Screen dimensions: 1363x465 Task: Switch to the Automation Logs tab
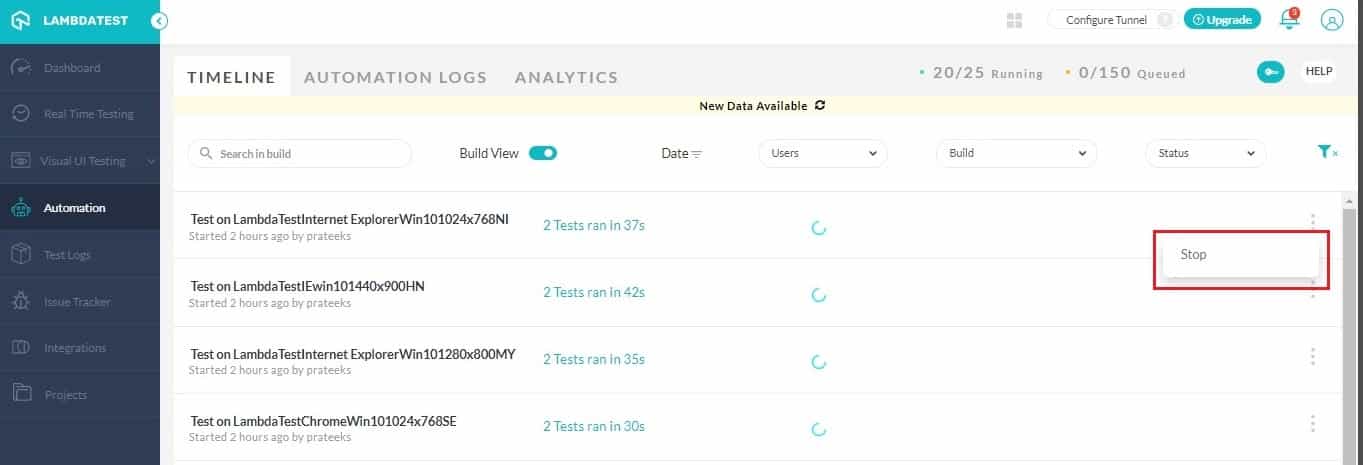coord(395,77)
